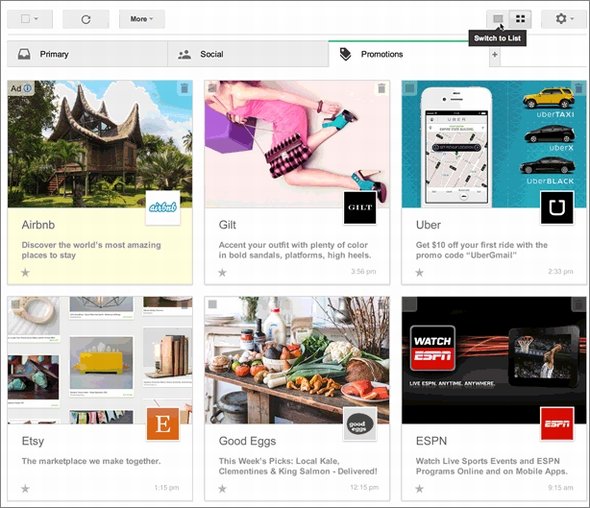Click the 3:56 pm timestamp on Gilt

pos(363,271)
